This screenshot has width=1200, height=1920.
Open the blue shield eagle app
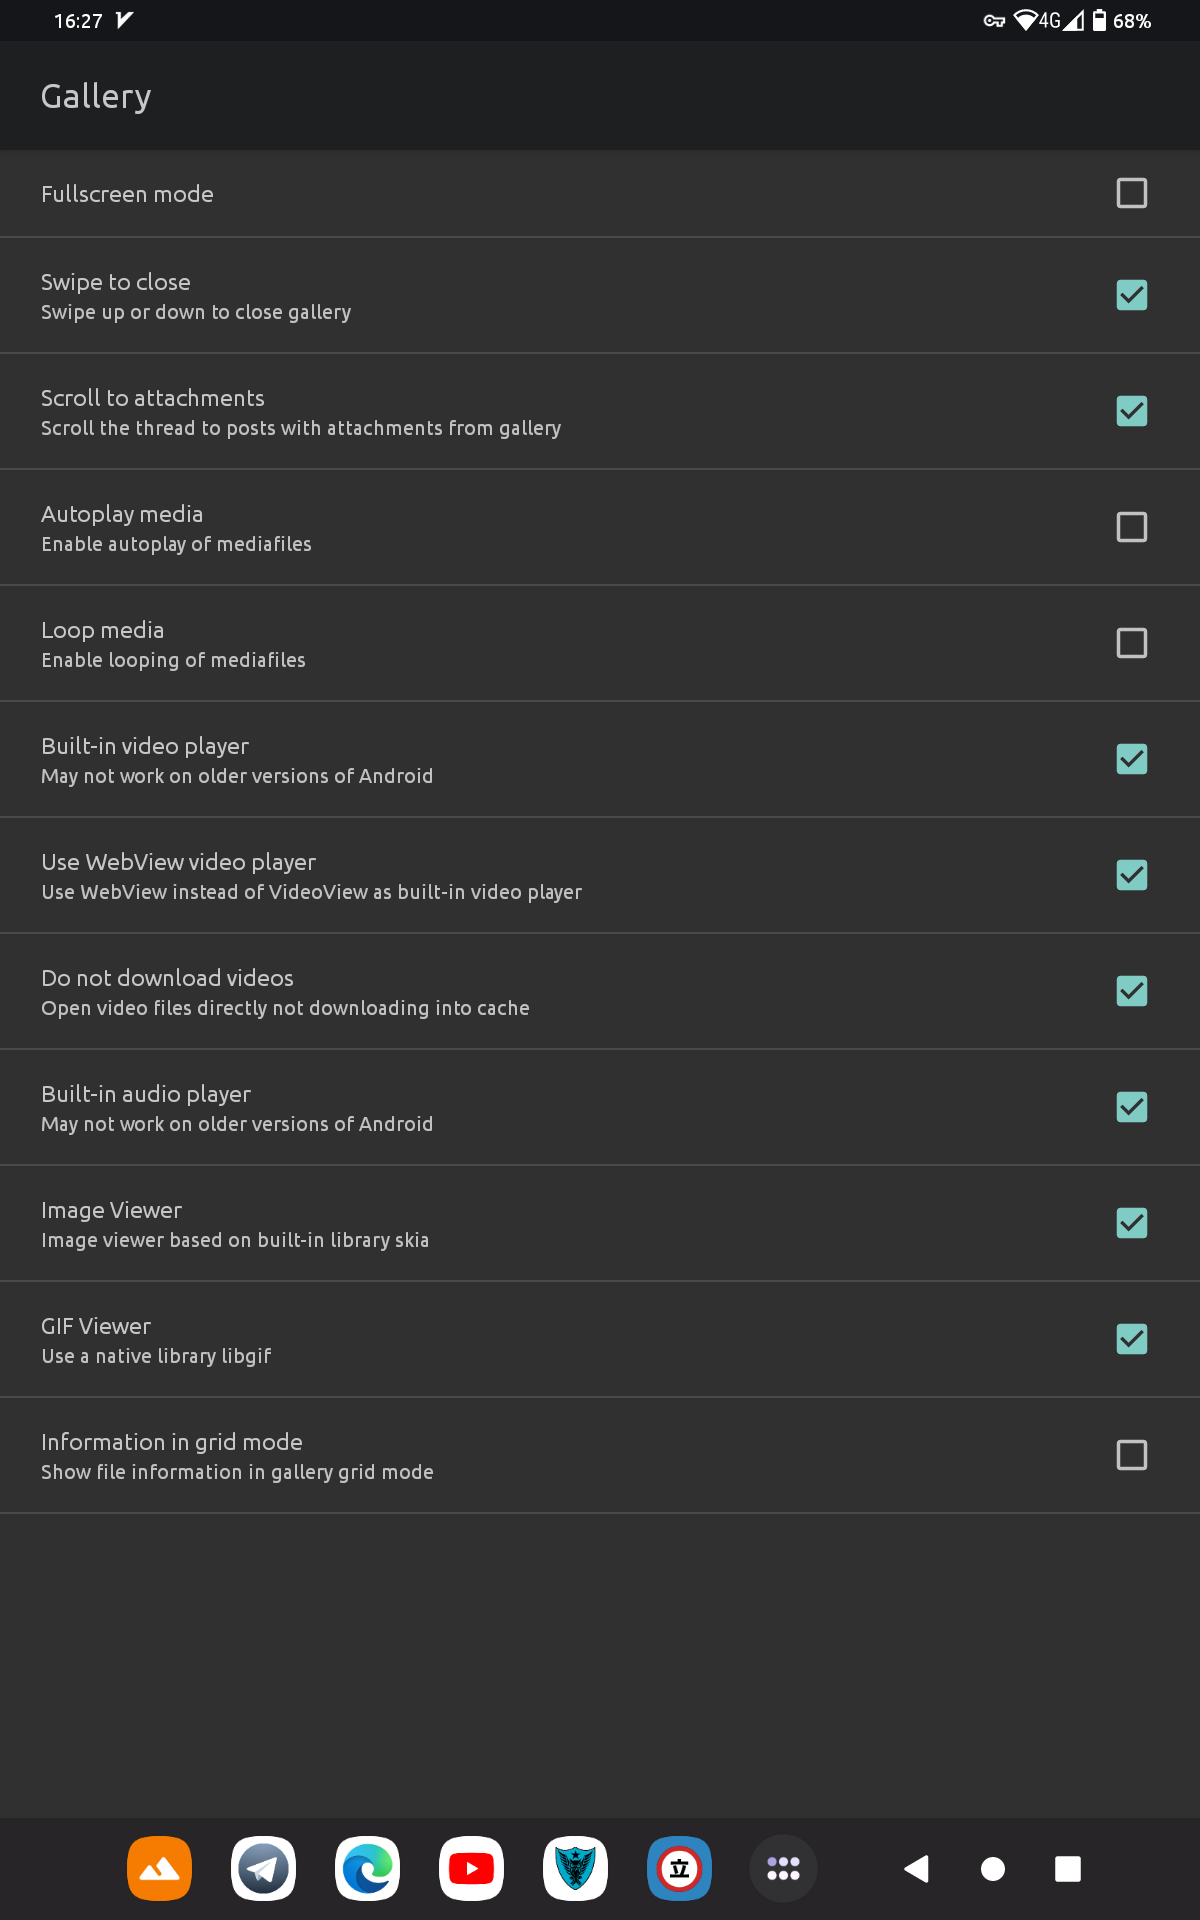coord(575,1868)
